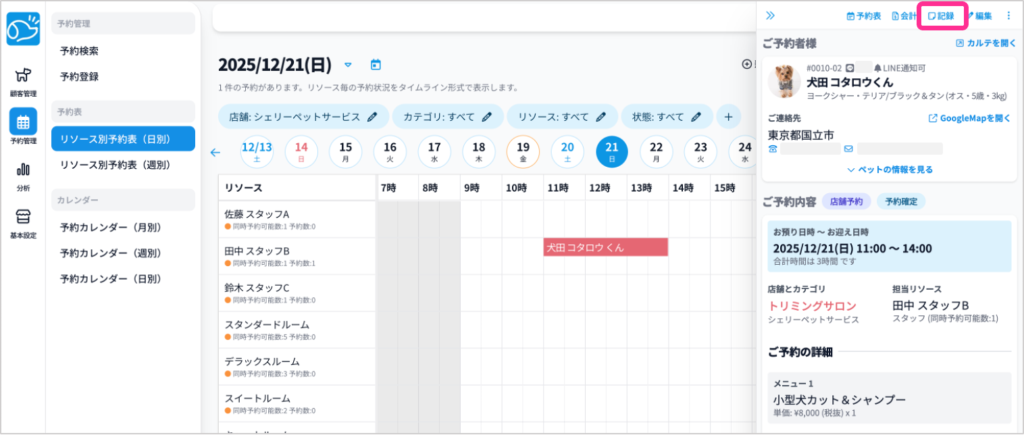Click カルテを開く link

(x=985, y=43)
